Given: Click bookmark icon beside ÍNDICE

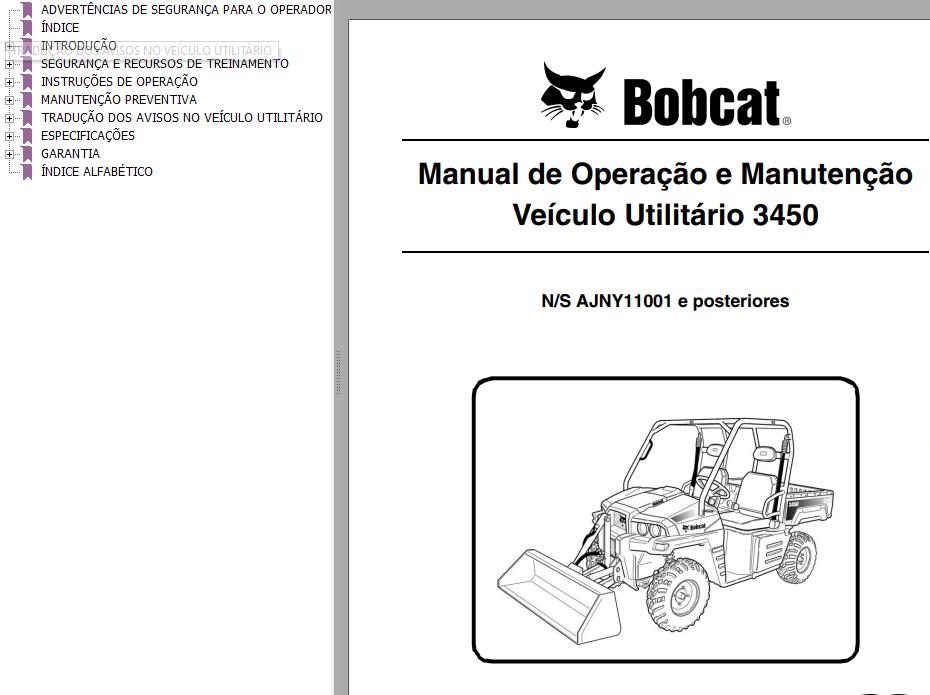Looking at the screenshot, I should coord(27,28).
